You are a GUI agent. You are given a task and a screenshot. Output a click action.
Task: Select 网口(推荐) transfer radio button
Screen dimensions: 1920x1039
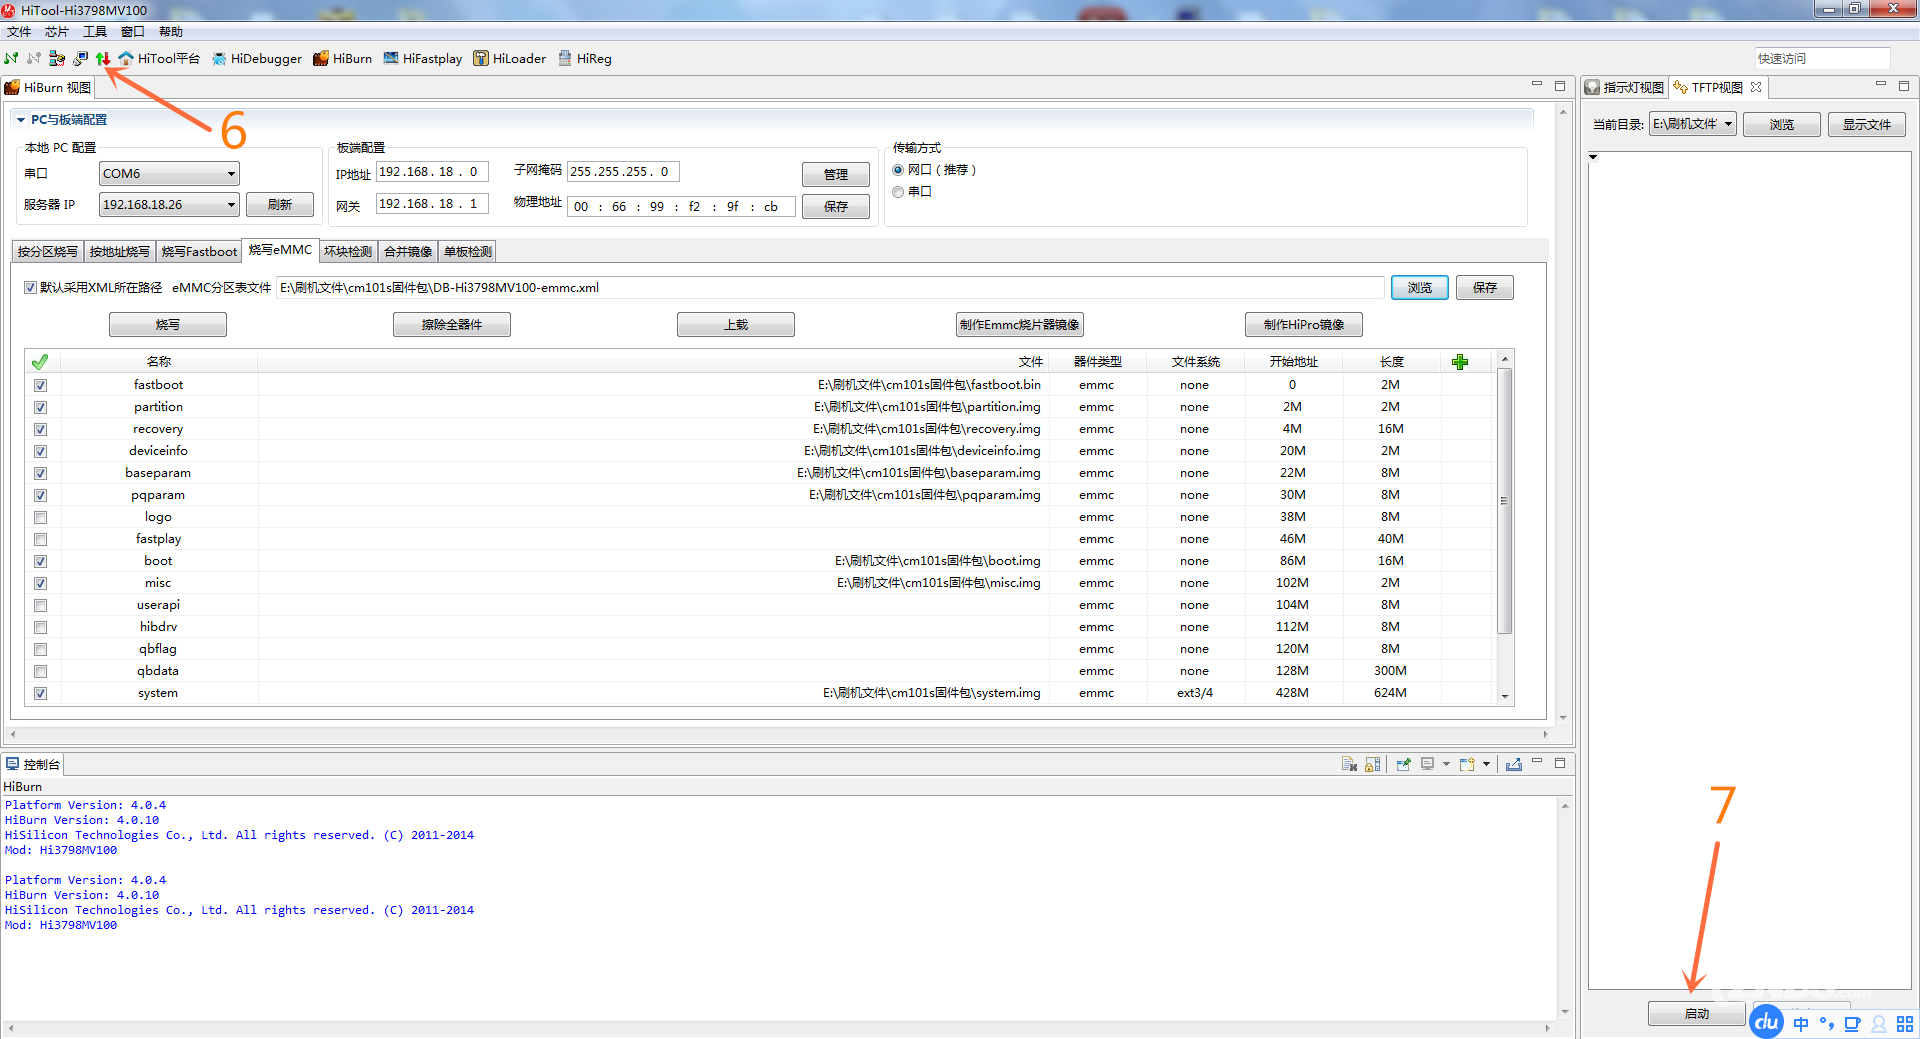tap(898, 170)
